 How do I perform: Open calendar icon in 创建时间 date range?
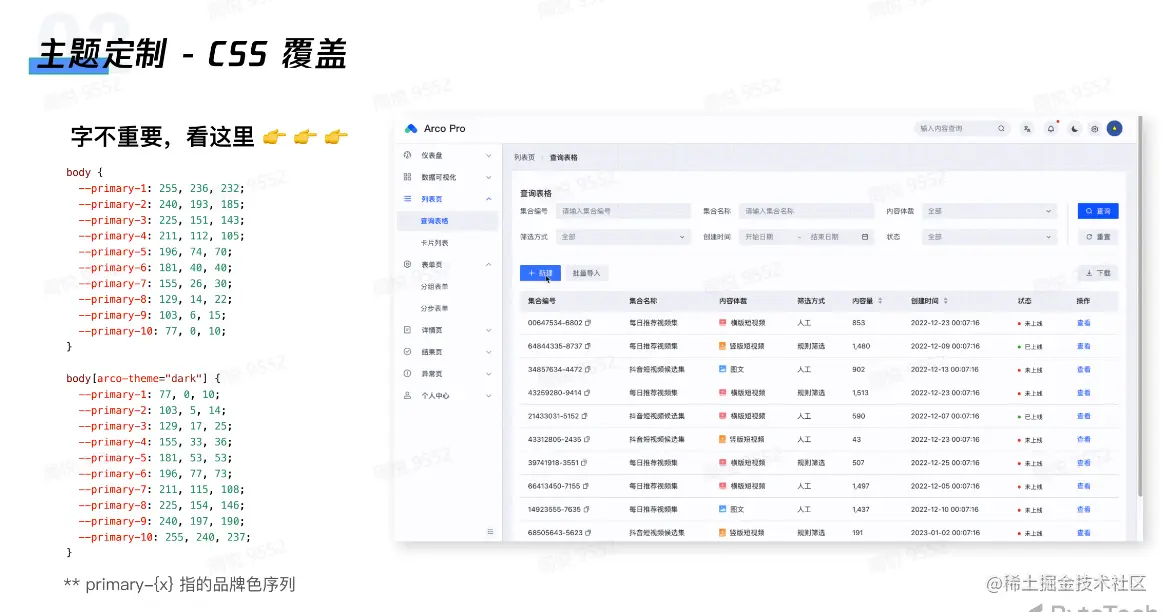pos(865,237)
